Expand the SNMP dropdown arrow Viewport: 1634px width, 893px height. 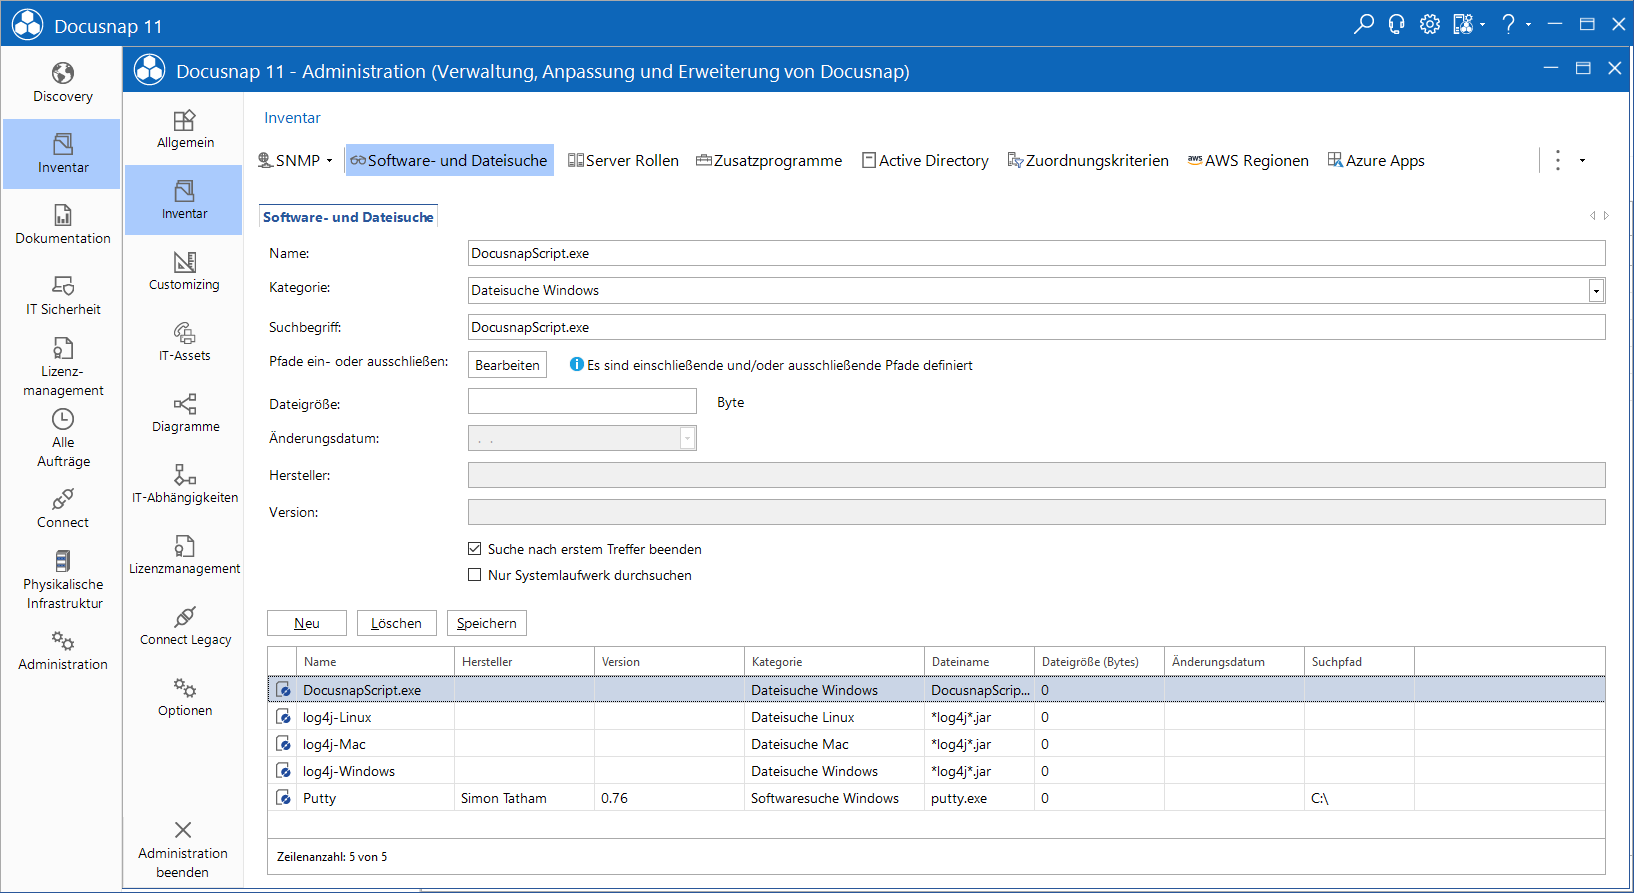pyautogui.click(x=329, y=161)
